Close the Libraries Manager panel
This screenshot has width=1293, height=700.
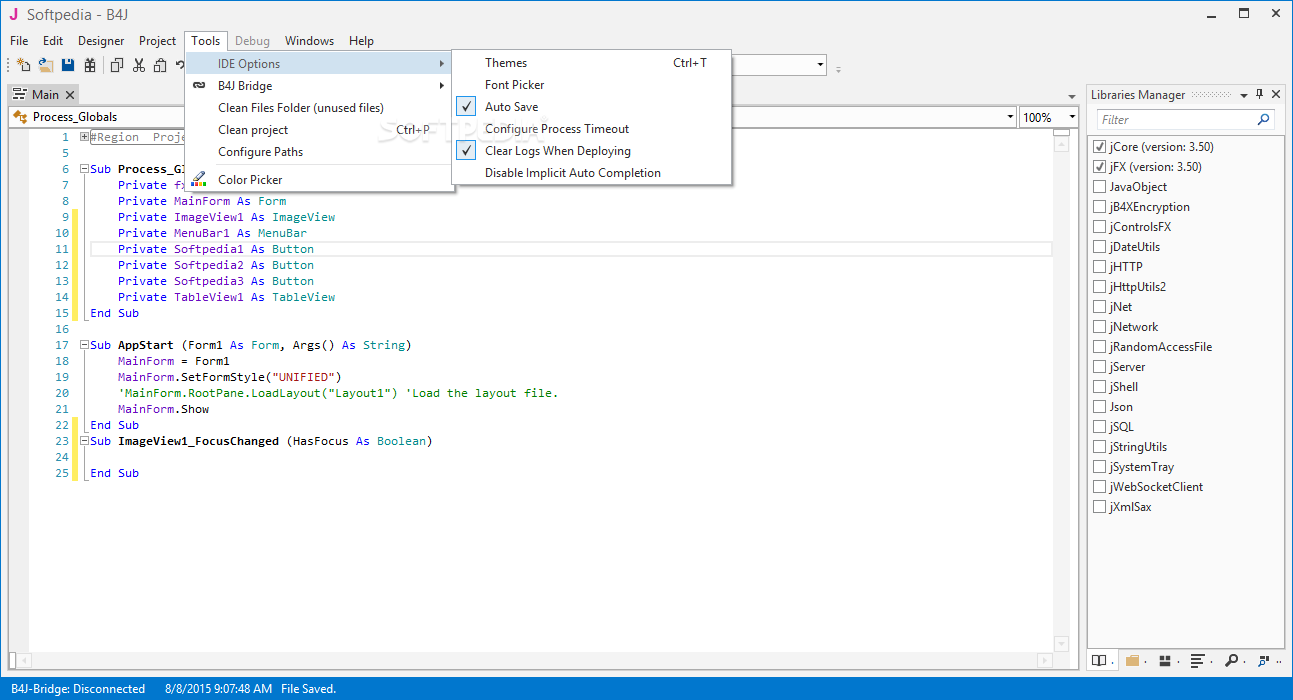[1275, 95]
